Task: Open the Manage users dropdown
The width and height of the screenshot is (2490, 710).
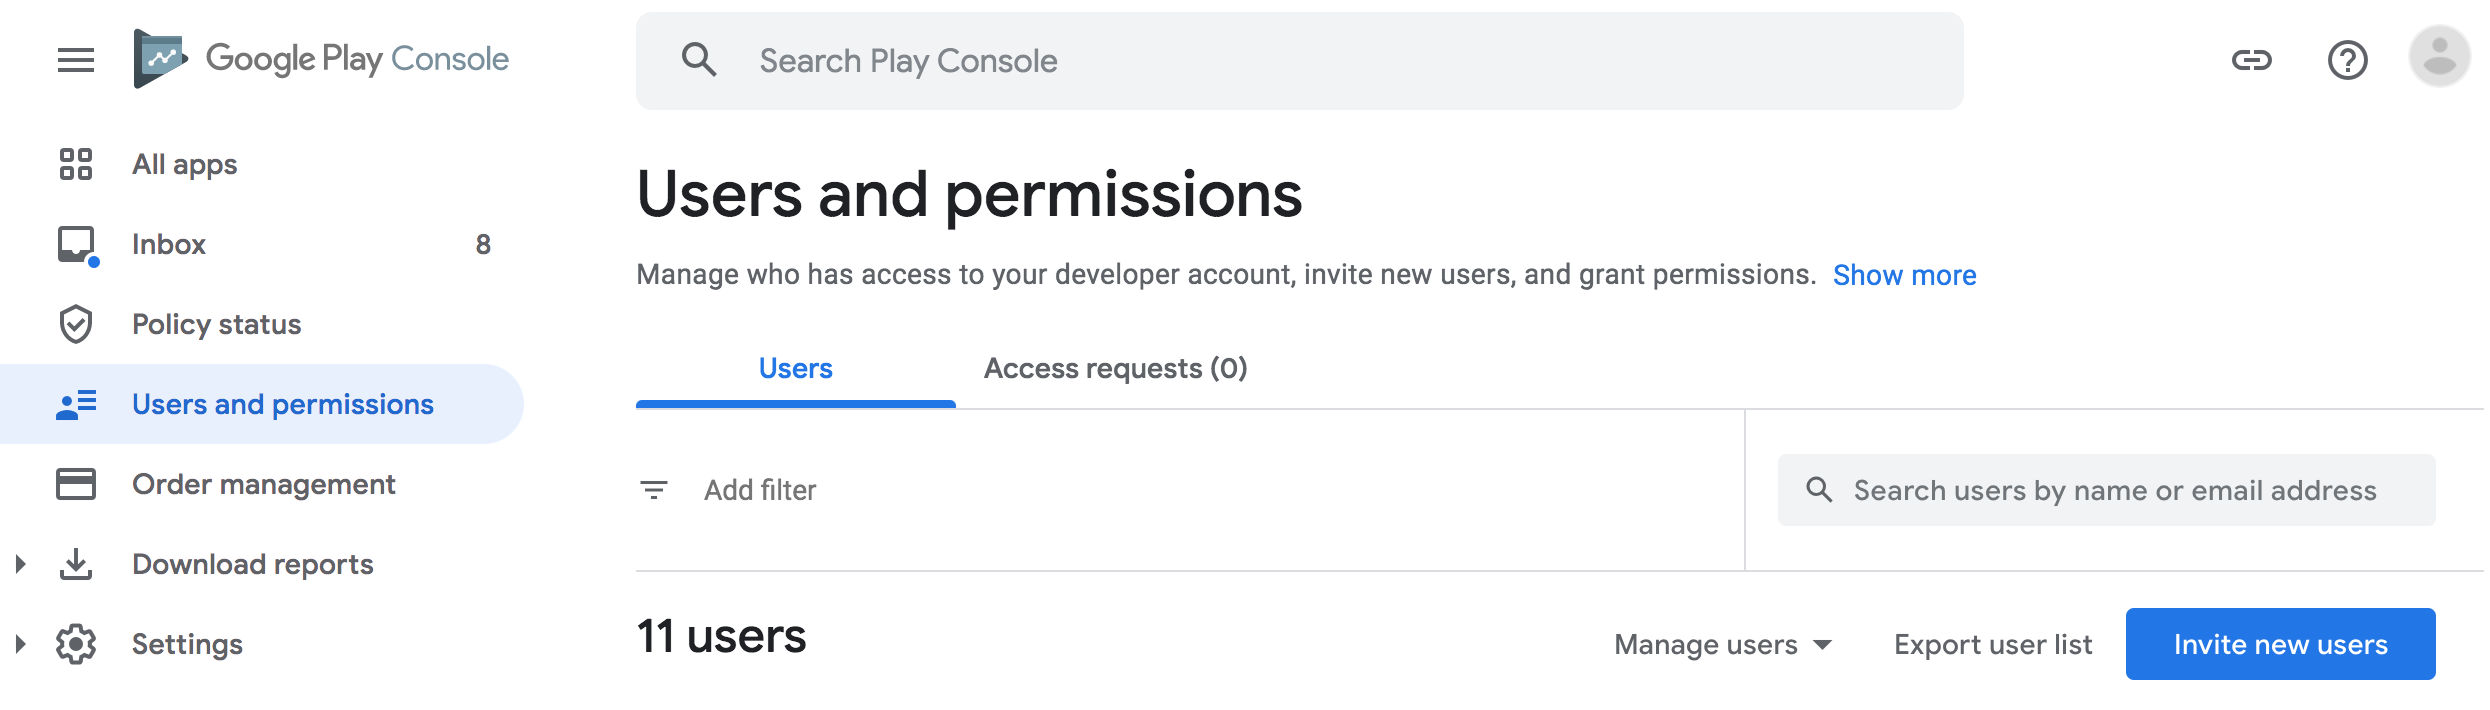Action: tap(1723, 644)
